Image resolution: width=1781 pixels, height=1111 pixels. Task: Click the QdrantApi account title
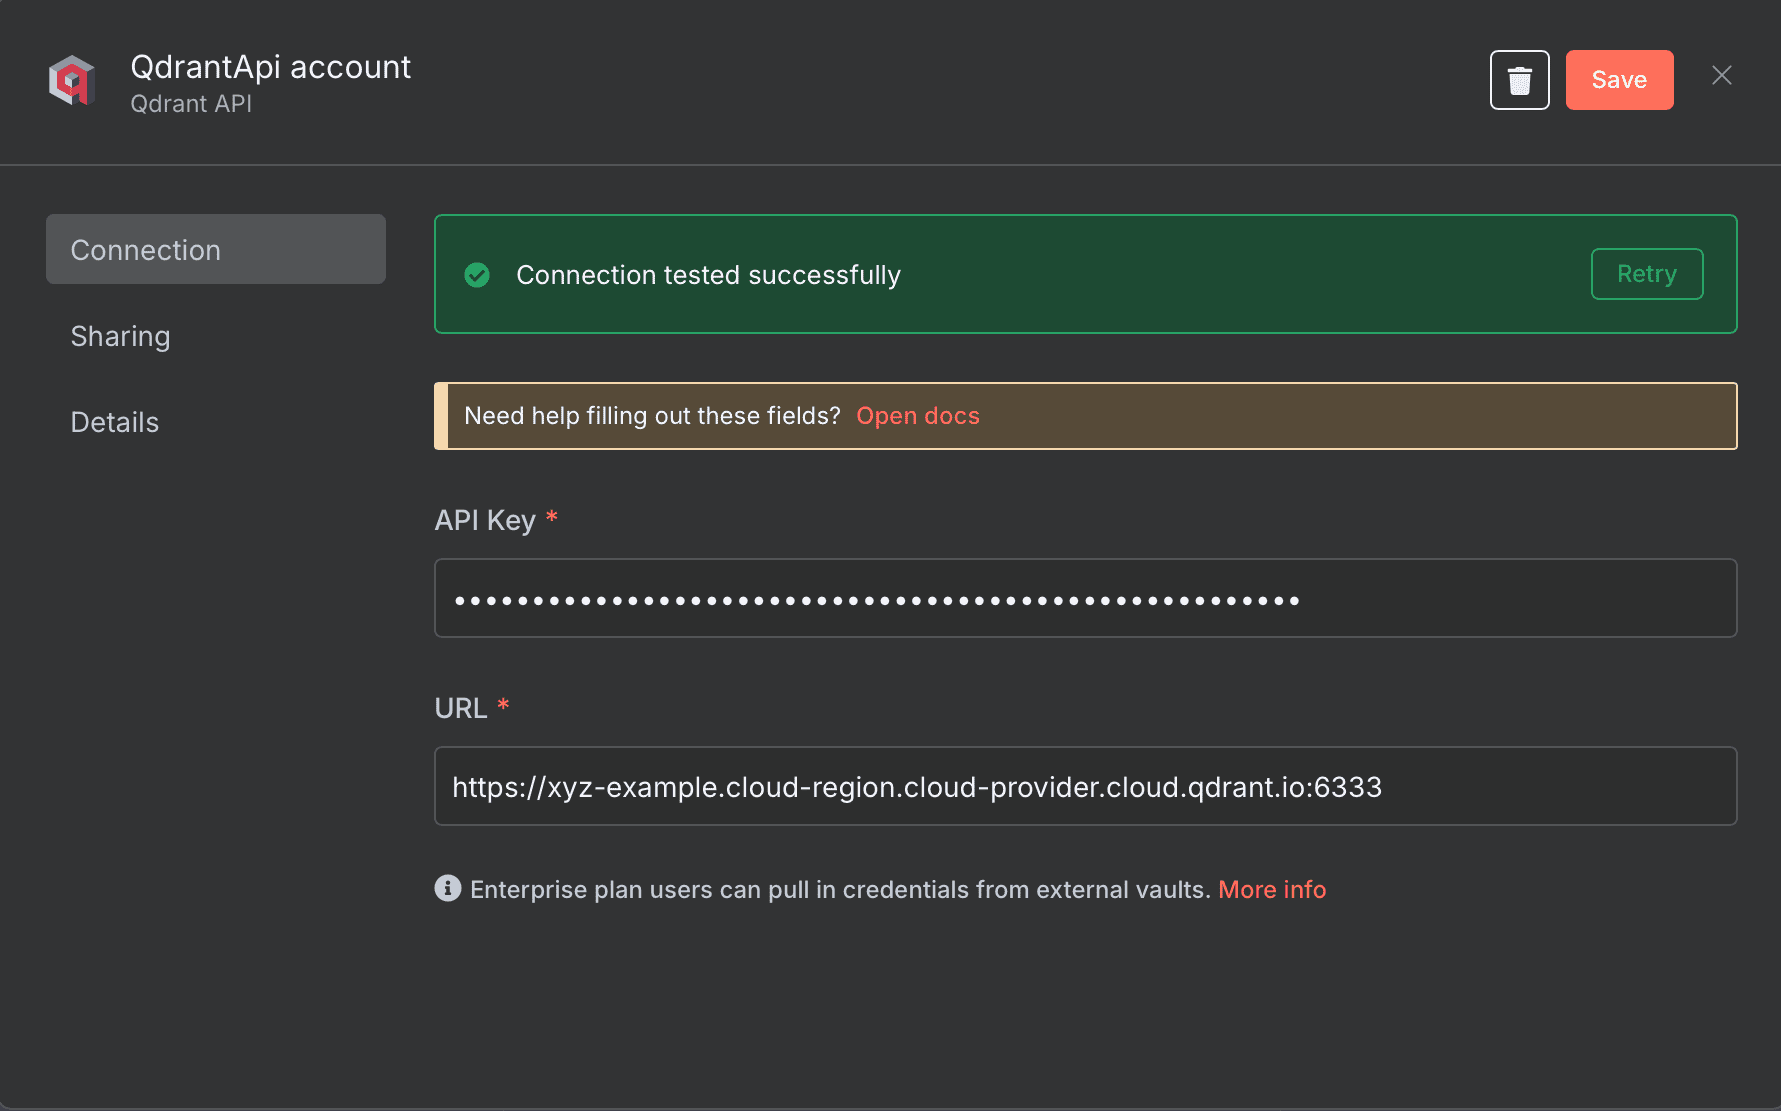[x=270, y=67]
